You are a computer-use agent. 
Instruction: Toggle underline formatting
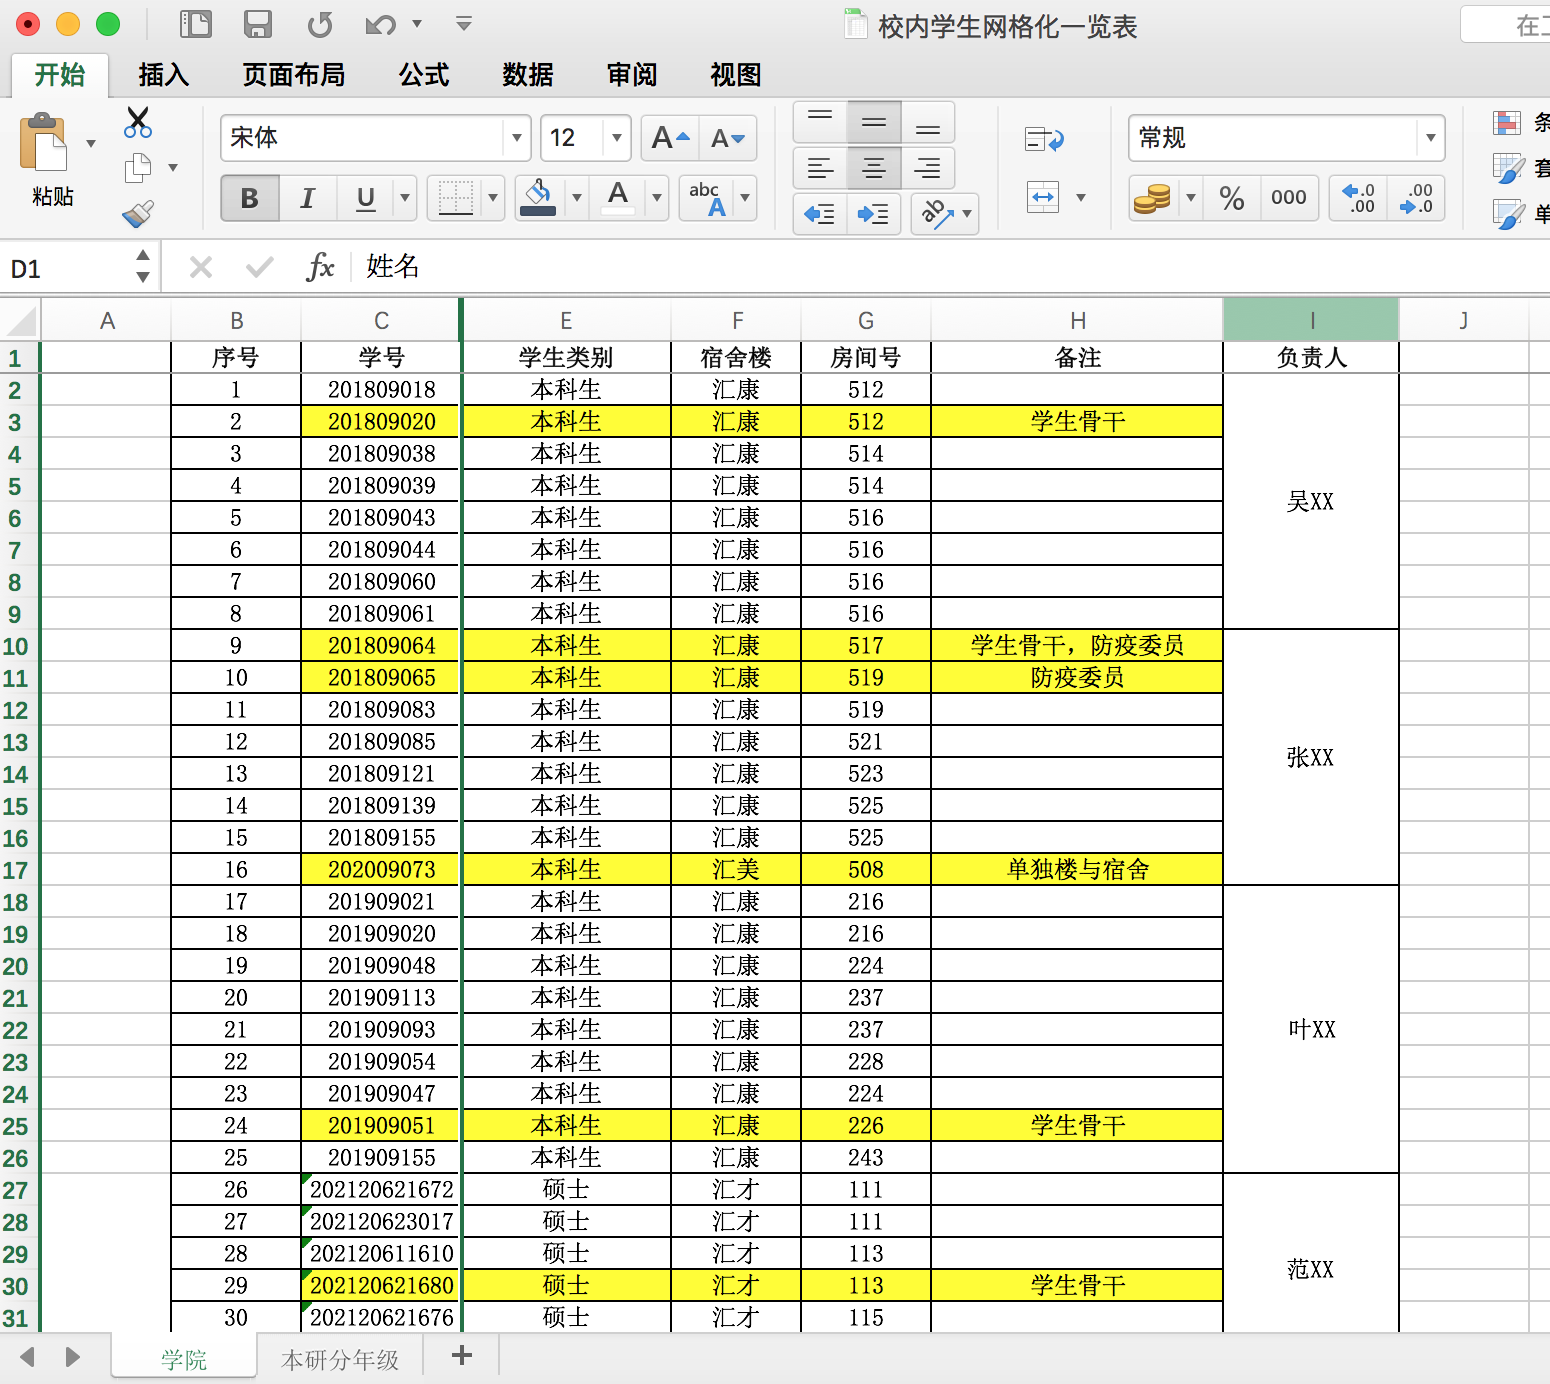[365, 198]
